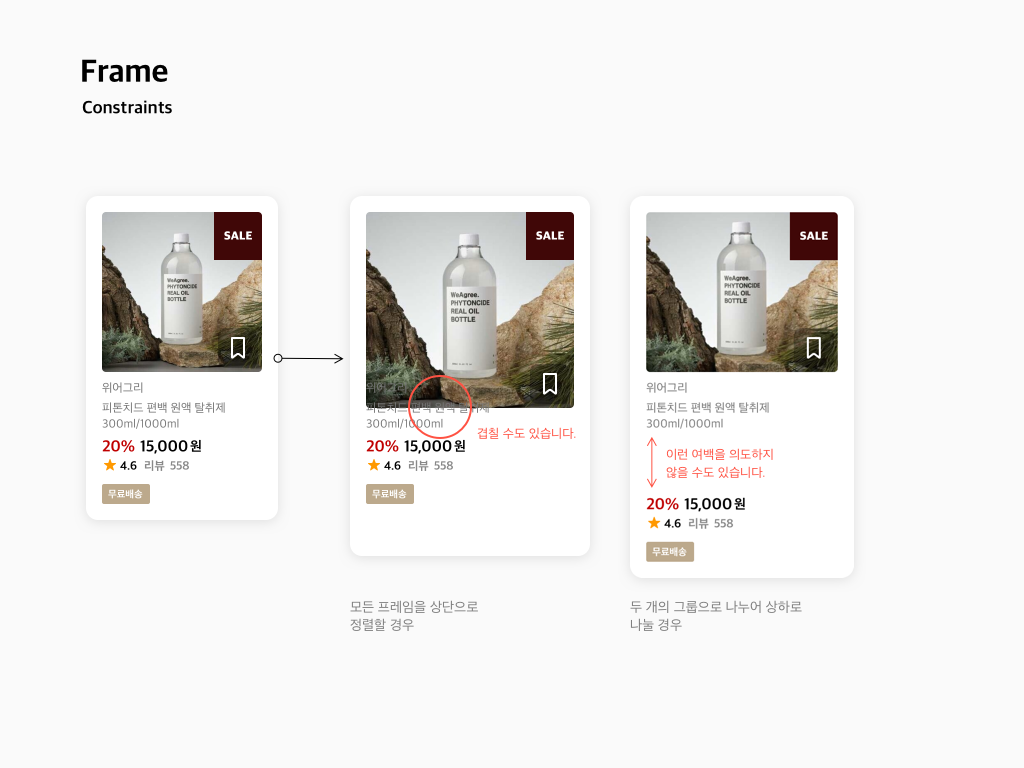Click 무료배송 tag on middle card
Screen dimensions: 1024x768
(389, 494)
